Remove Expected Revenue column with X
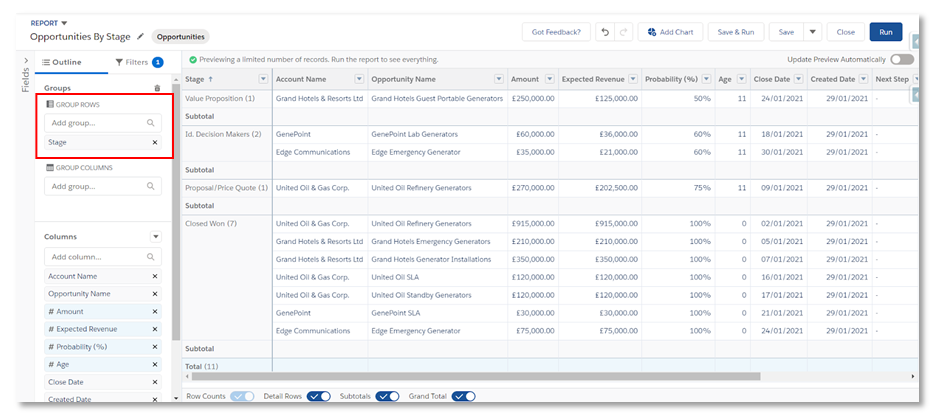The width and height of the screenshot is (940, 420). click(155, 329)
